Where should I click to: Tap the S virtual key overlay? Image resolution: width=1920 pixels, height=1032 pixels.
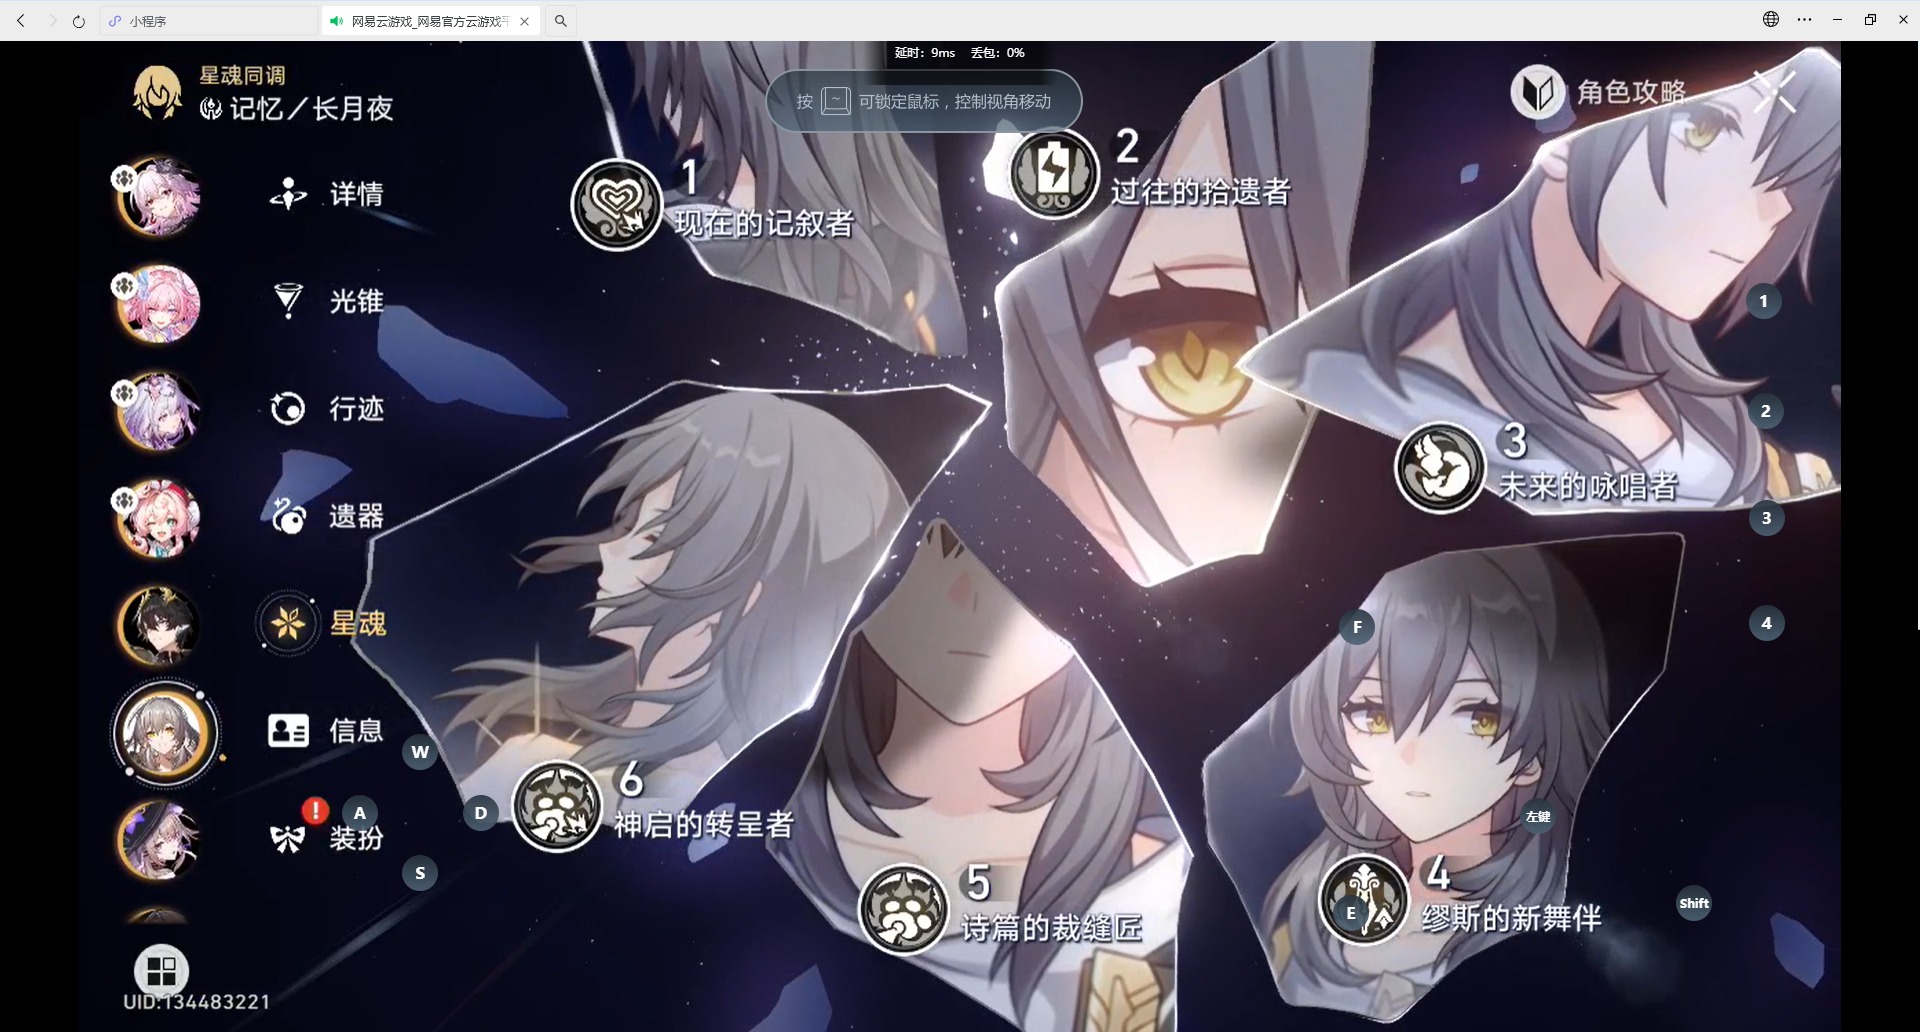(420, 873)
